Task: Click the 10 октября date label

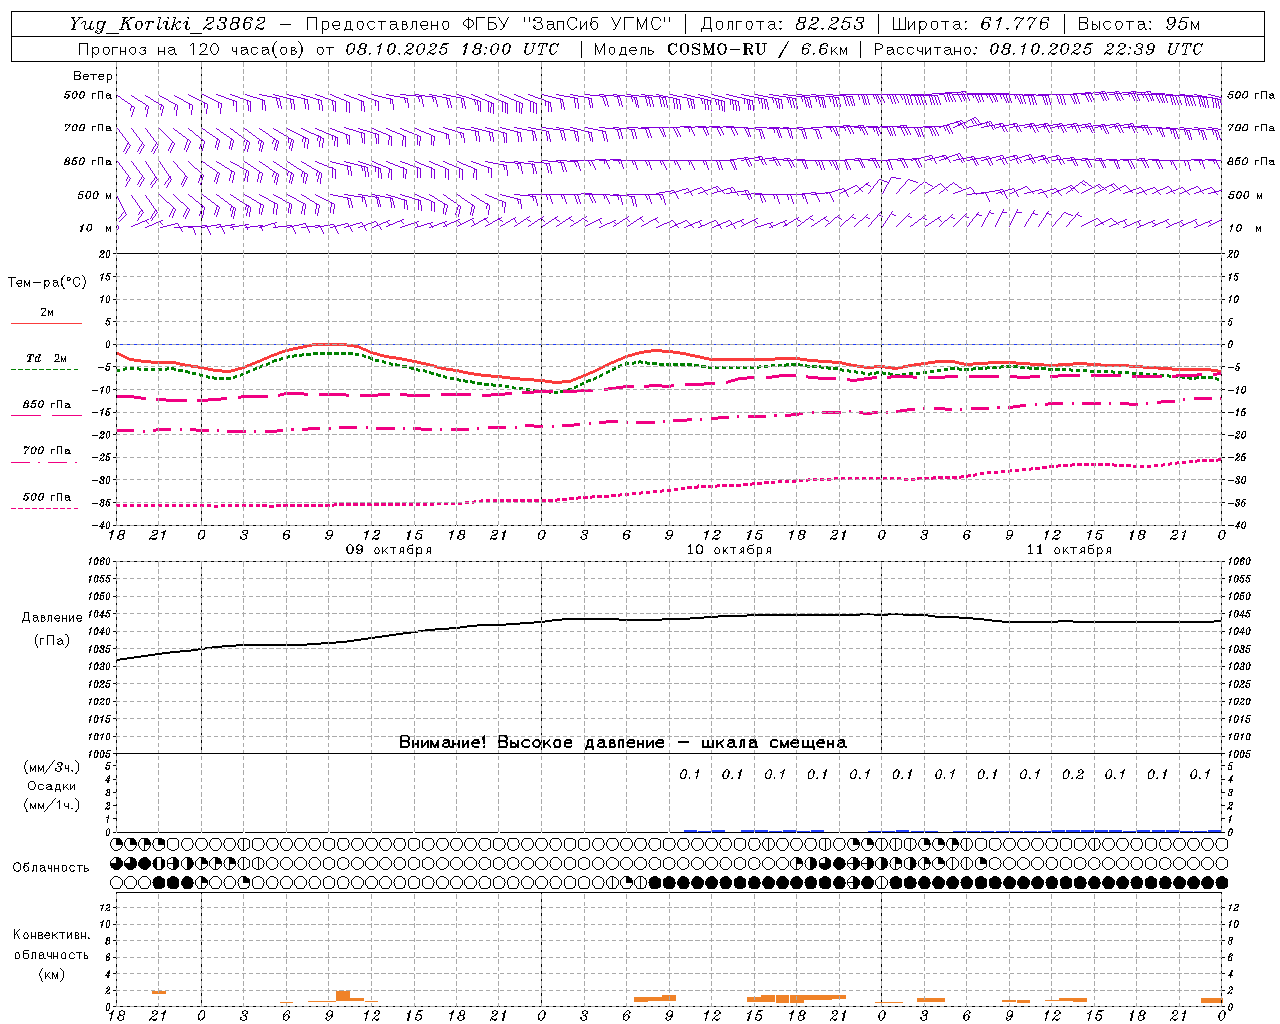Action: tap(729, 550)
